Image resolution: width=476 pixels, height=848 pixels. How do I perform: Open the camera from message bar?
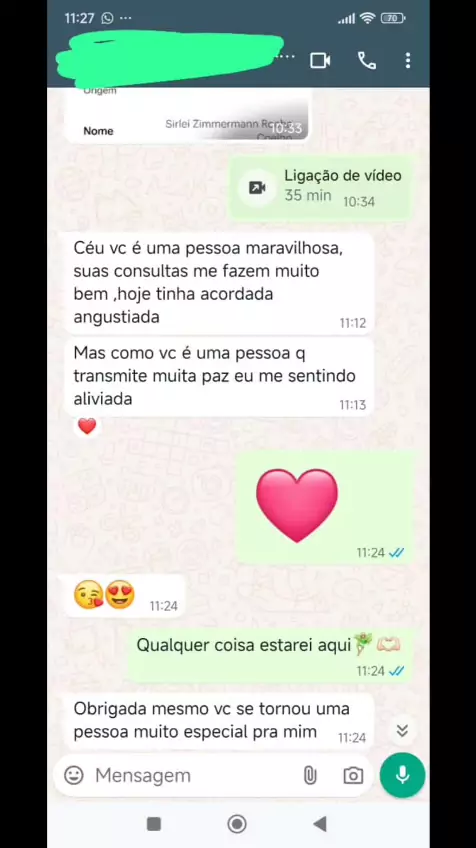353,776
